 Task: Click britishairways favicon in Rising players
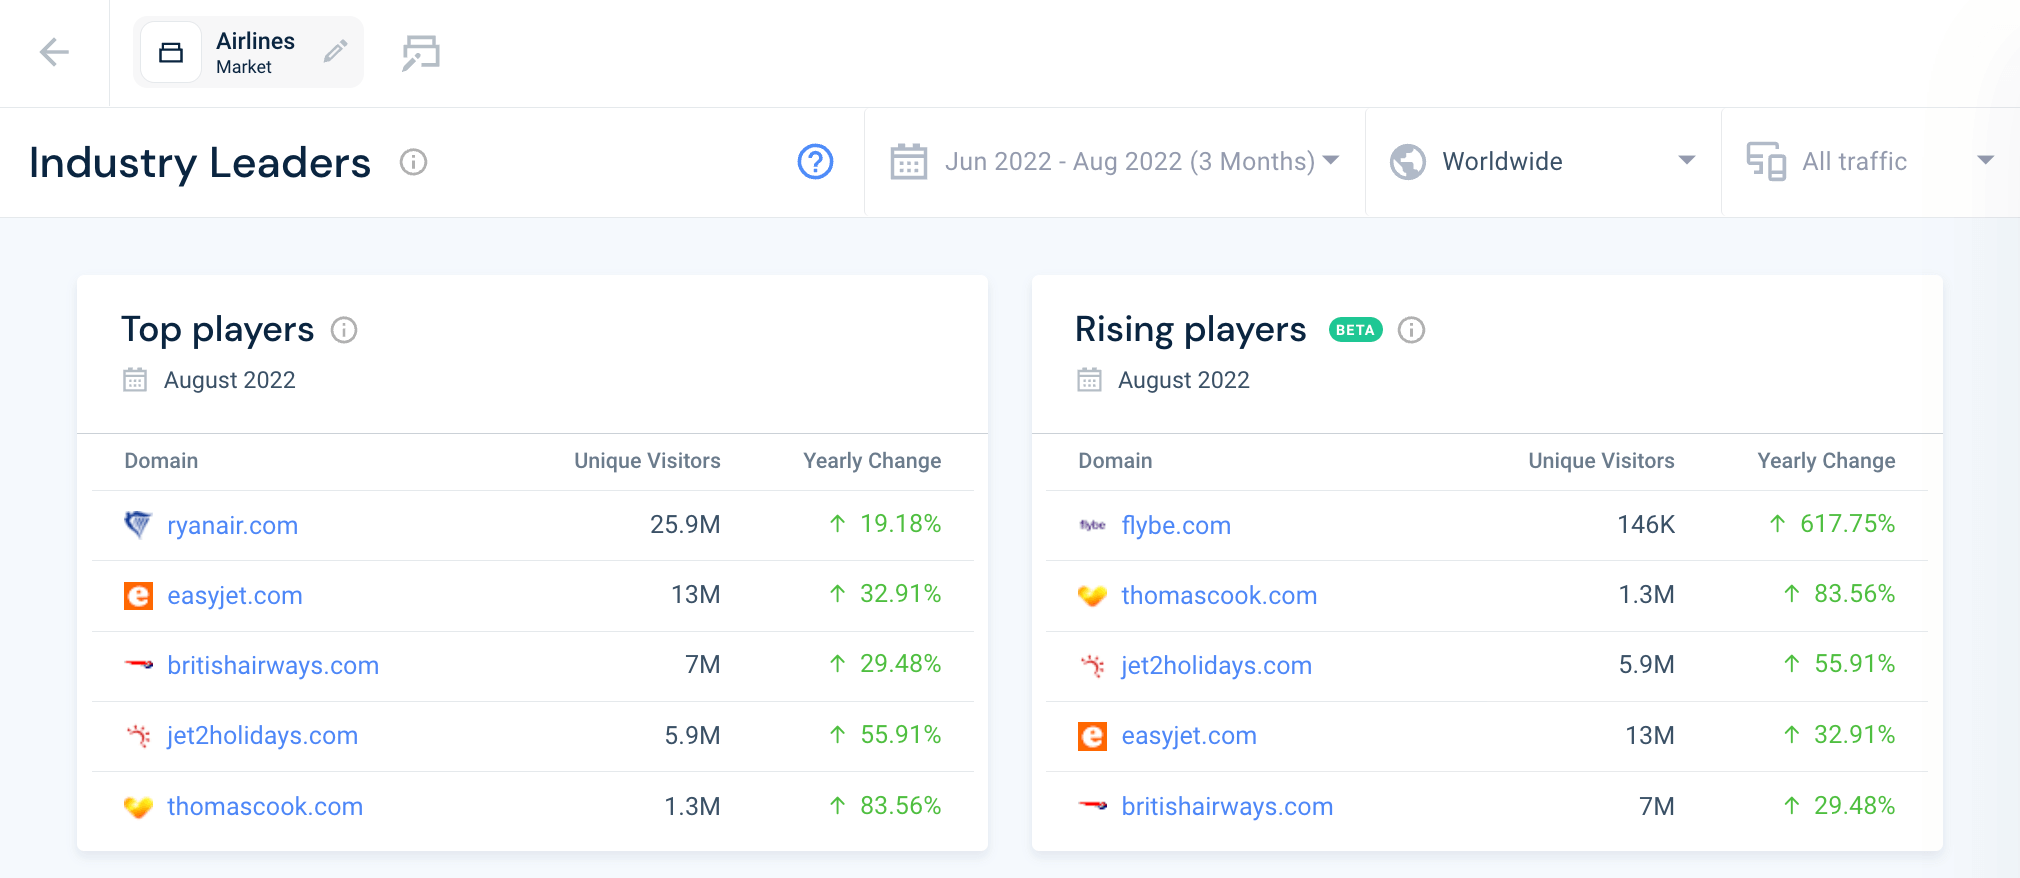point(1092,805)
